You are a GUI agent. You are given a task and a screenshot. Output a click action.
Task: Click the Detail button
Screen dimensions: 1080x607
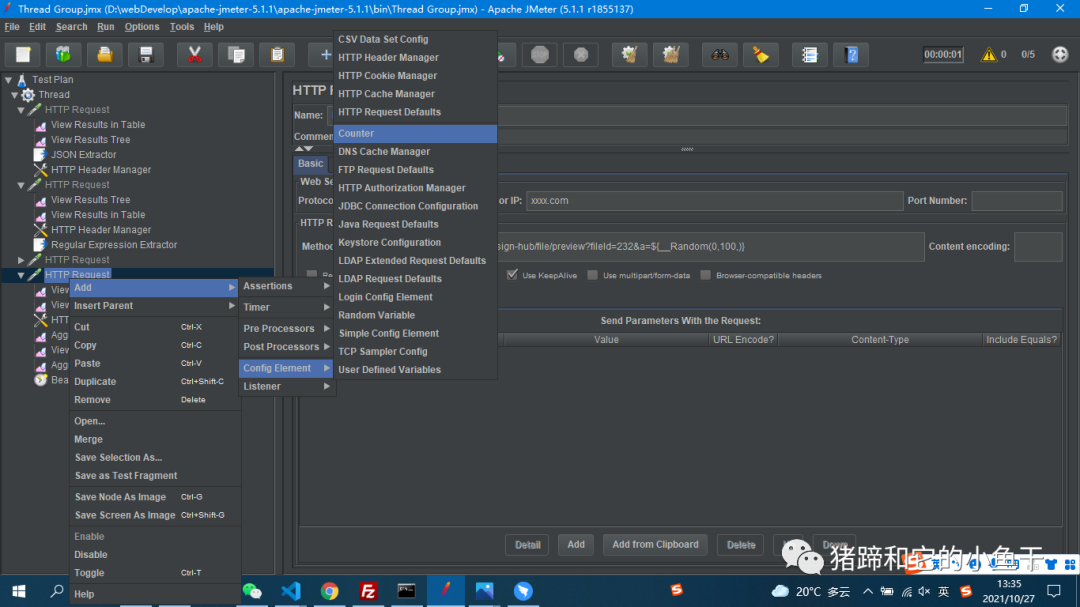point(528,545)
